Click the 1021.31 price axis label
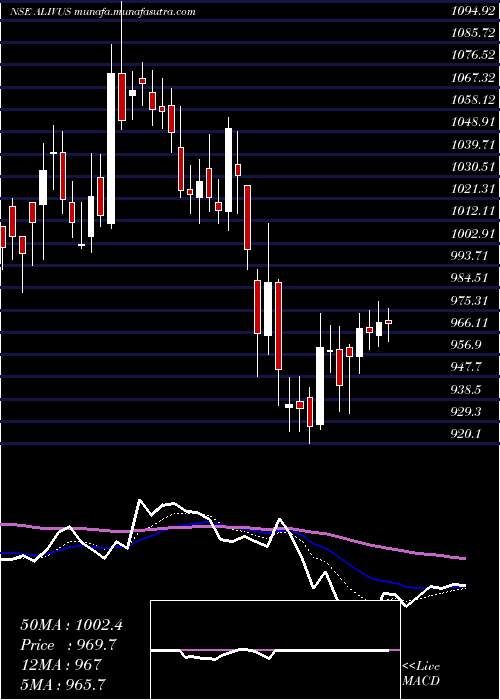Viewport: 500px width, 700px height. 473,189
